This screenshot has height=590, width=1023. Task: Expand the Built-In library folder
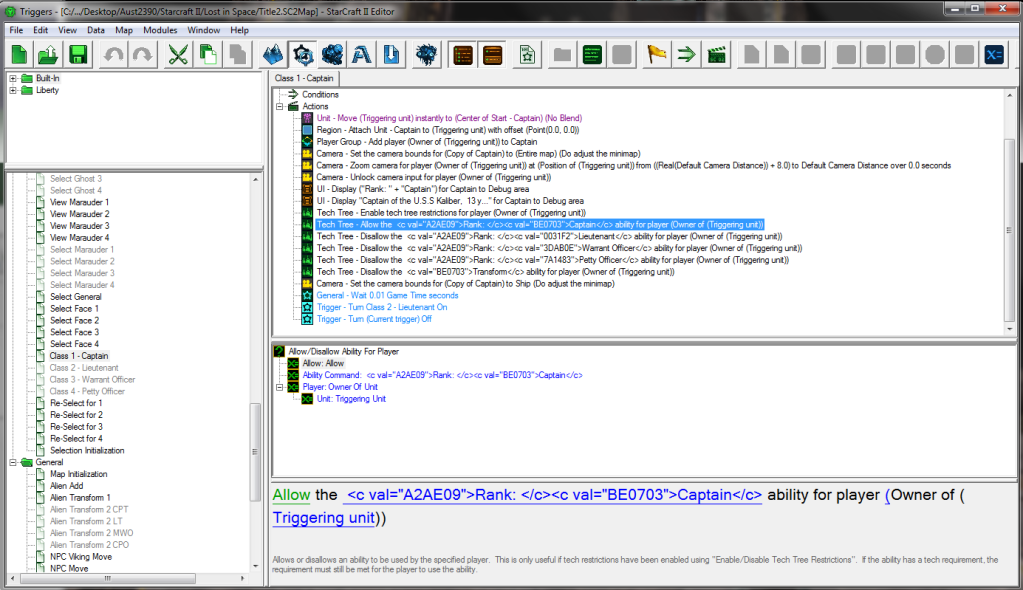12,78
